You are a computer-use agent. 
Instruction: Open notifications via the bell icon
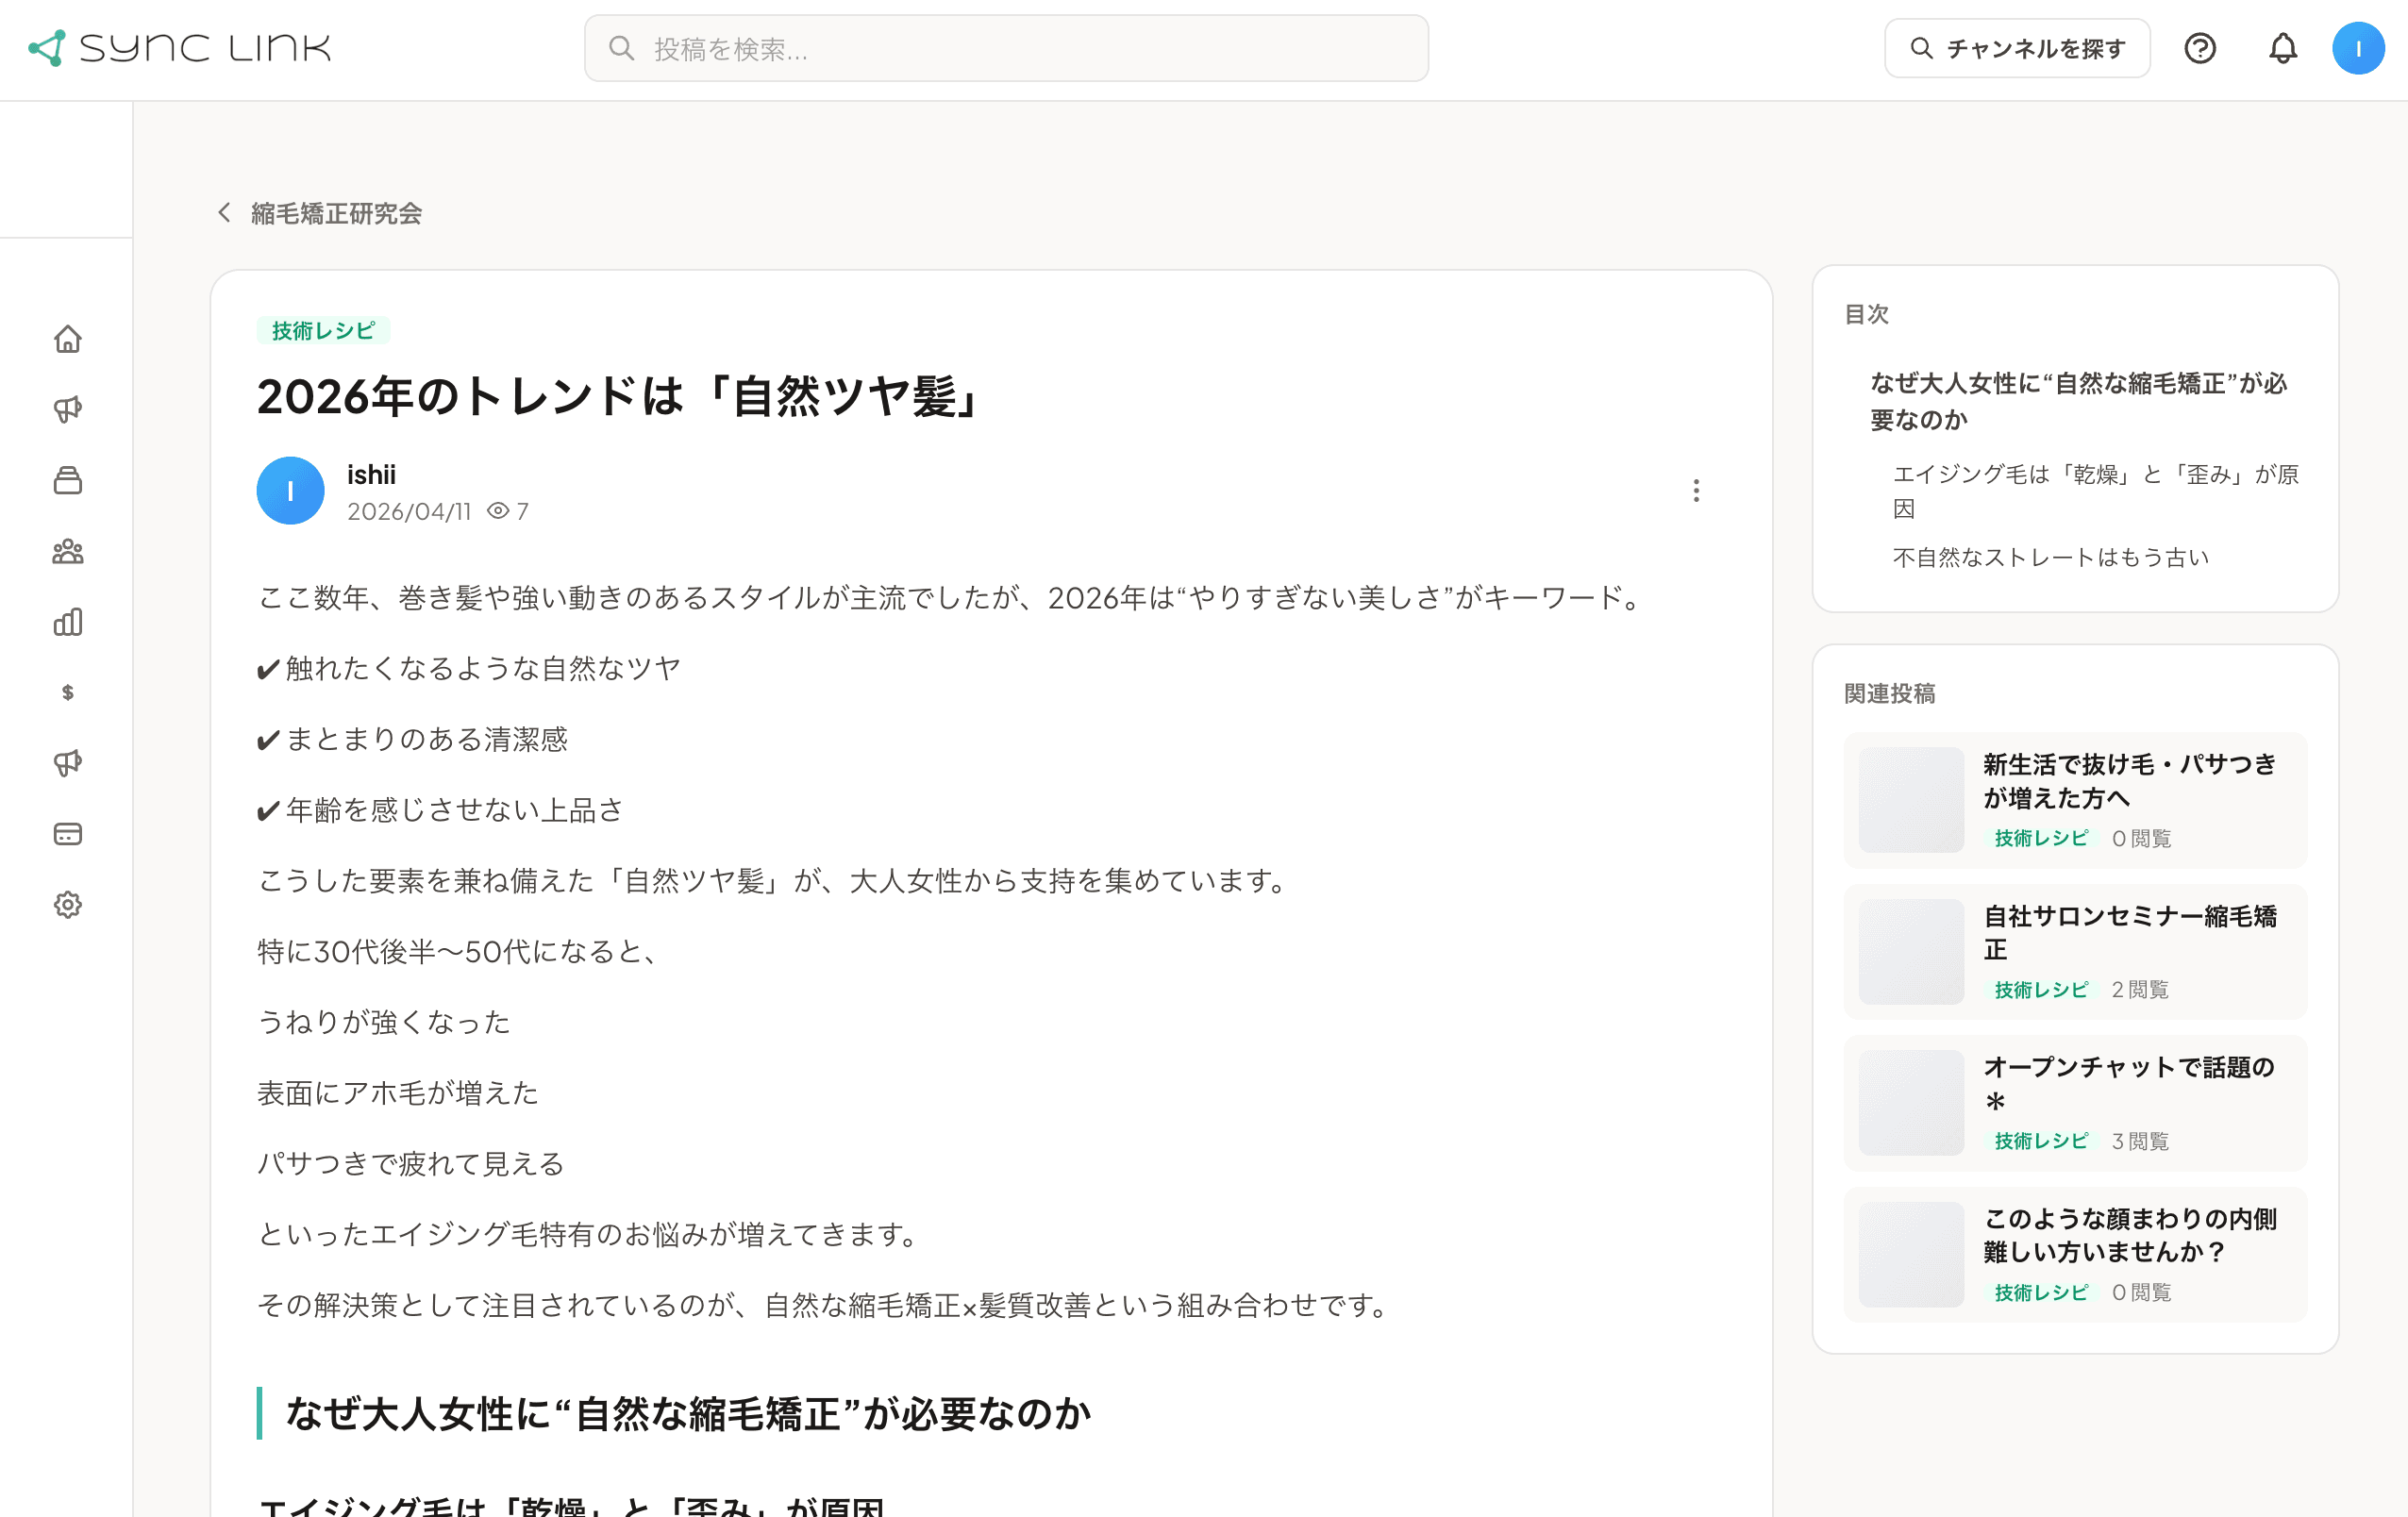(x=2283, y=47)
